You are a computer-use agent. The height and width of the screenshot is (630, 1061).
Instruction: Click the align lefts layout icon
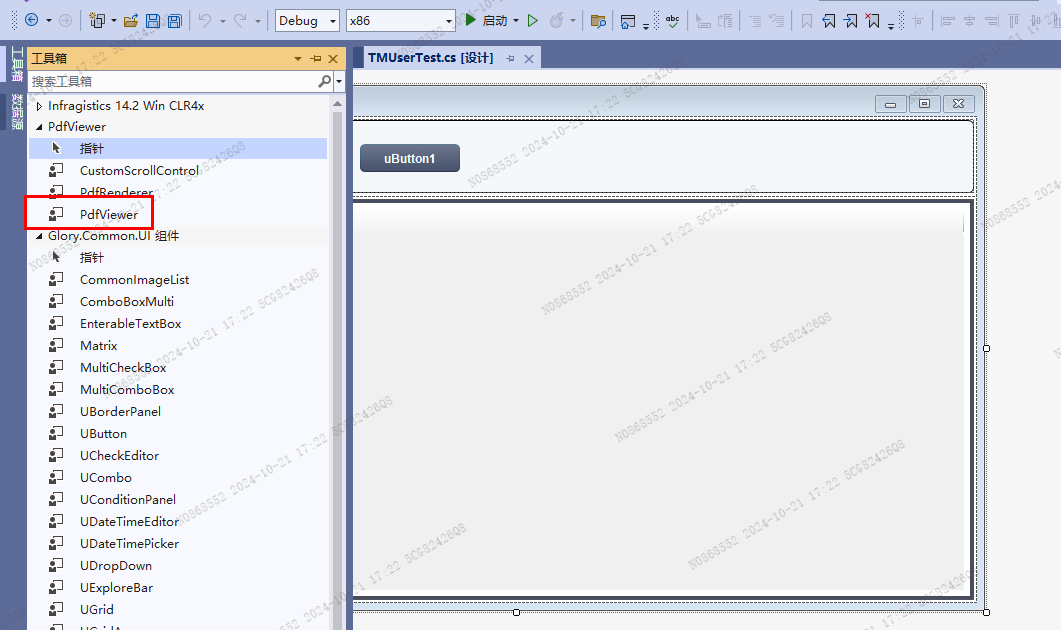pos(948,22)
